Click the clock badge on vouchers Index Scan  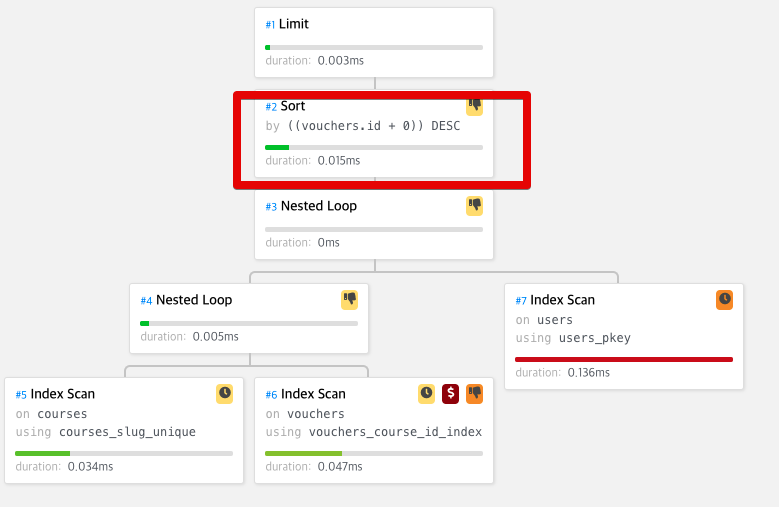coord(426,394)
